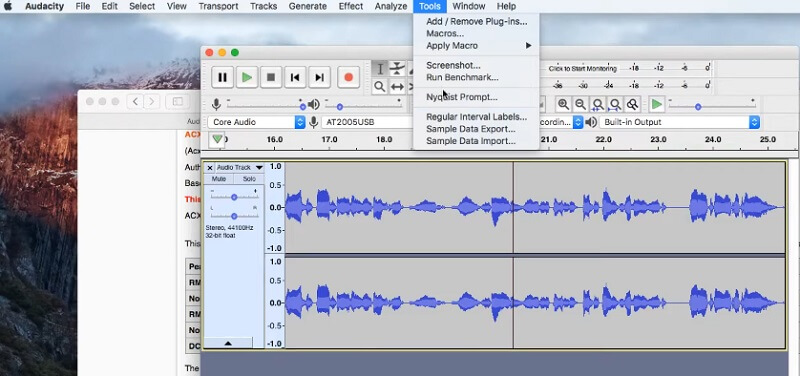Adjust the track gain slider
Image resolution: width=800 pixels, height=376 pixels.
[234, 197]
